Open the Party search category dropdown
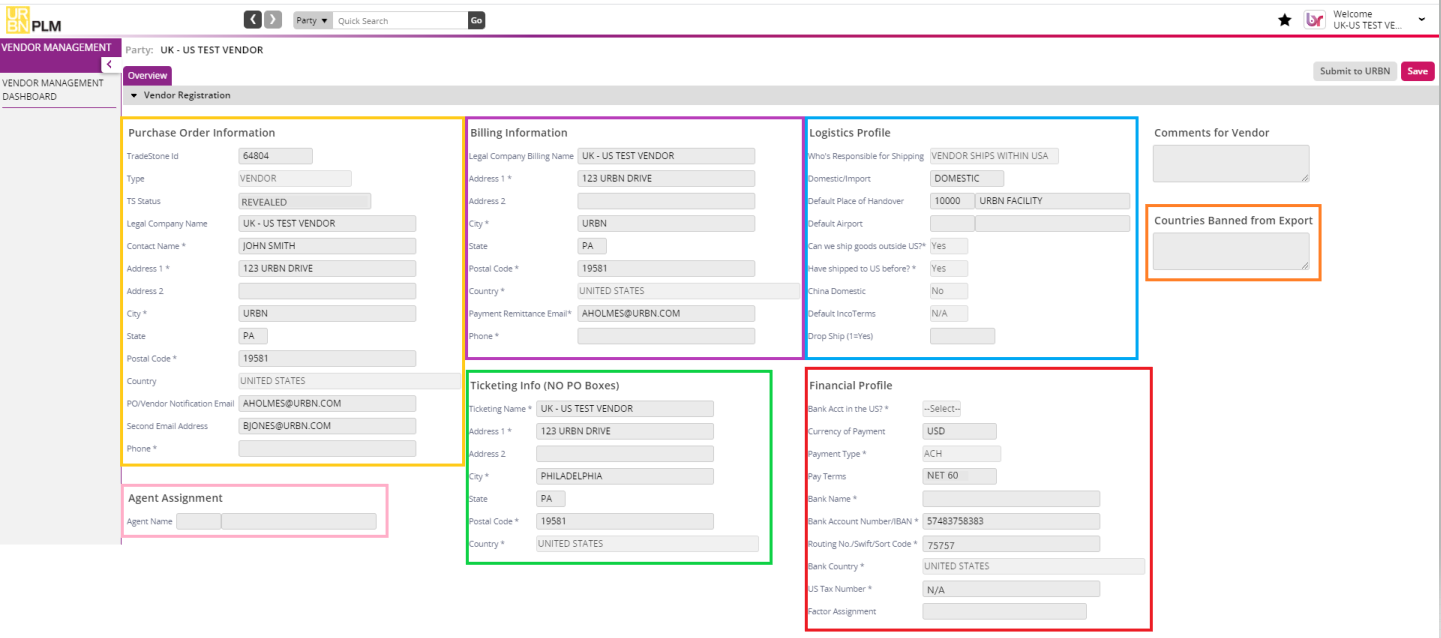Image resolution: width=1441 pixels, height=638 pixels. tap(310, 19)
